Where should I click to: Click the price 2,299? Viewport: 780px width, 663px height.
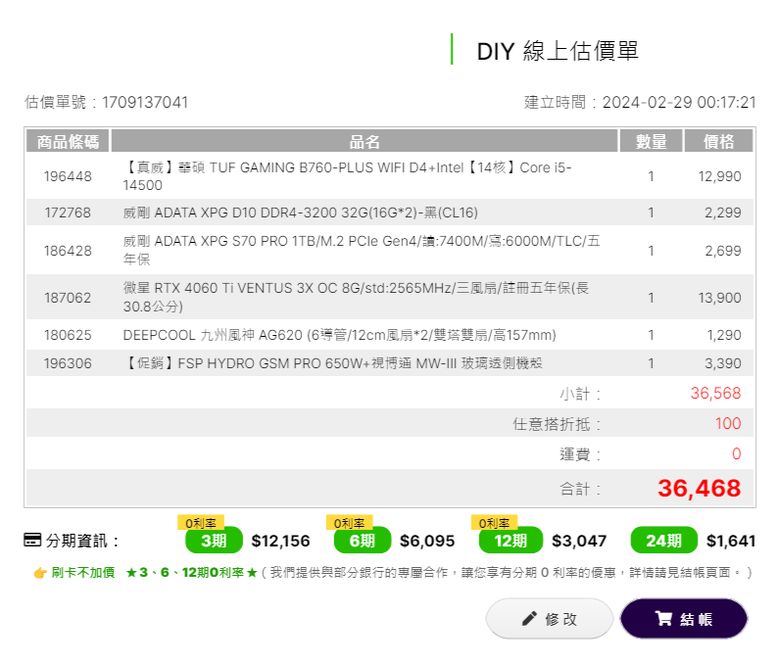[x=722, y=213]
